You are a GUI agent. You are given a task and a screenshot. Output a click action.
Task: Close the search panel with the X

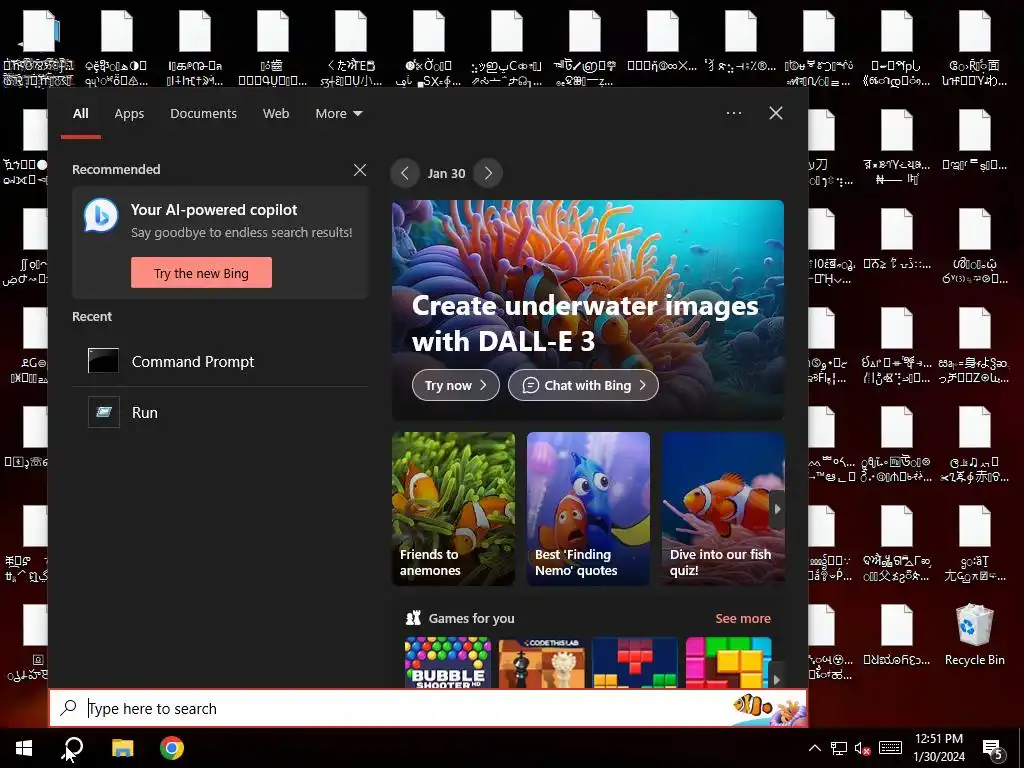776,113
